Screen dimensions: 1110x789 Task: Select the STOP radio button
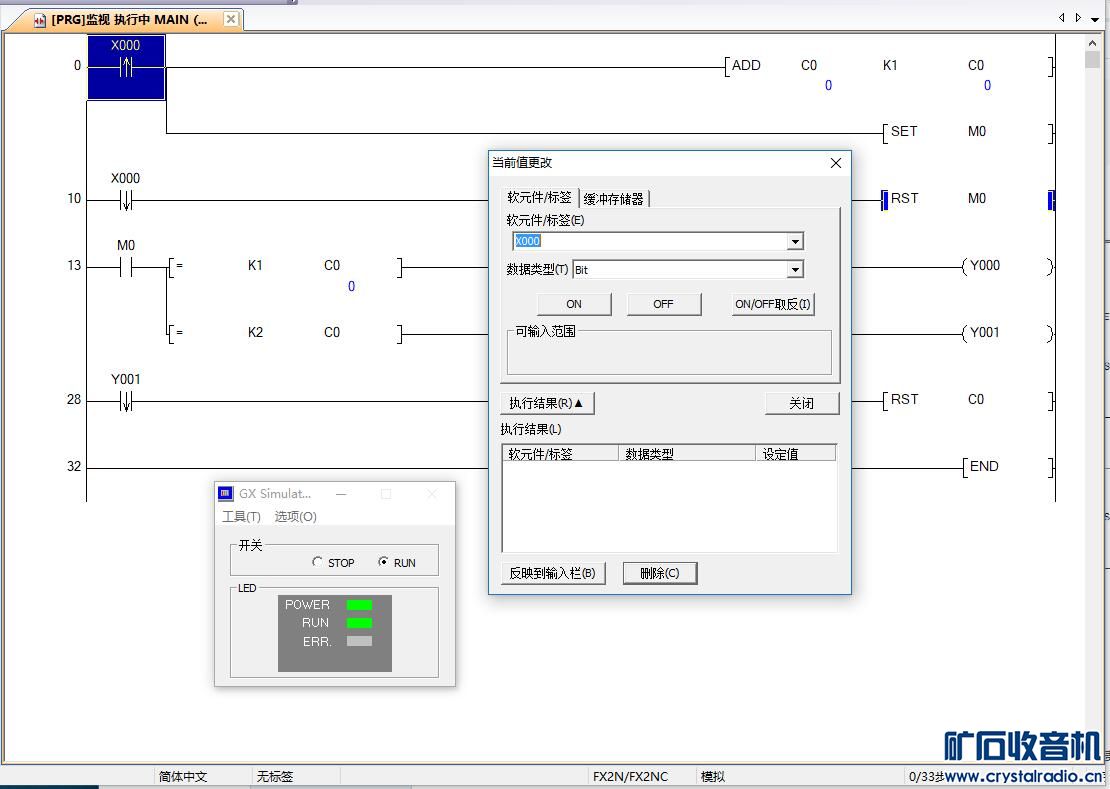(318, 562)
